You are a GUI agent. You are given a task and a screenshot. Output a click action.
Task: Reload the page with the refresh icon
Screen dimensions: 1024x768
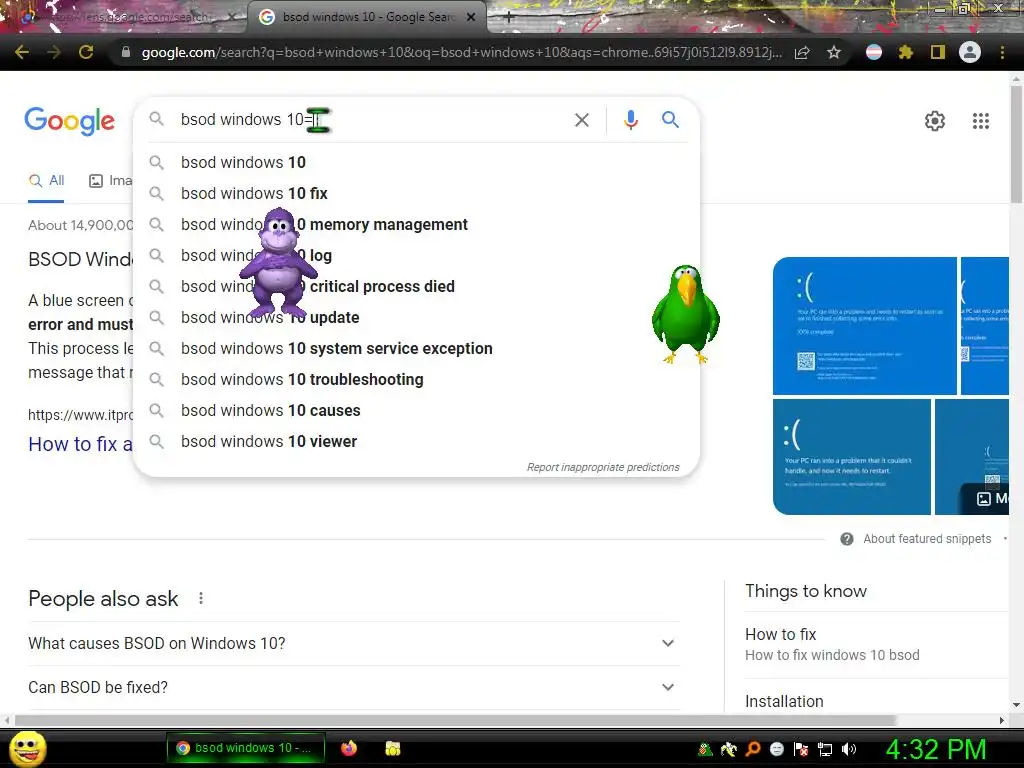(x=86, y=52)
